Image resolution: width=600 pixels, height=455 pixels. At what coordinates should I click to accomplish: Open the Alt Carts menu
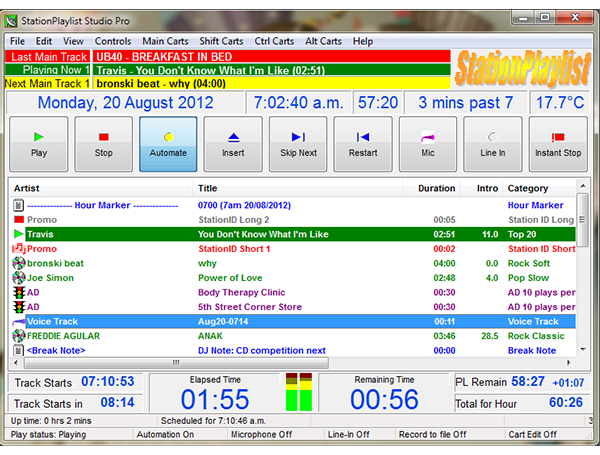tap(323, 41)
